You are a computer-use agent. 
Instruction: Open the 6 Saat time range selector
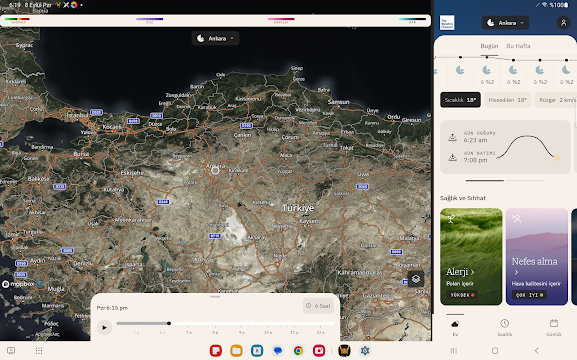[318, 306]
